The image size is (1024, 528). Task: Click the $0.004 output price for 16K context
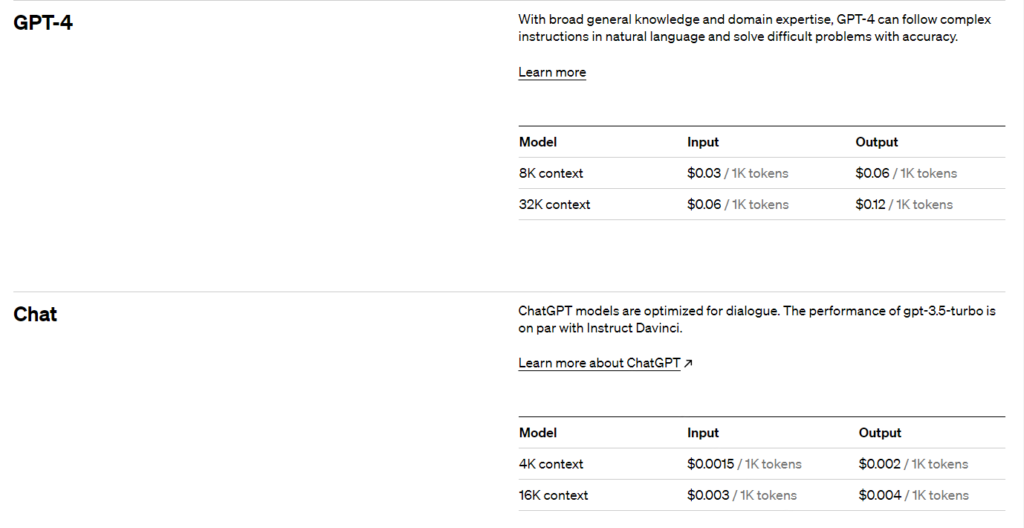tap(880, 495)
